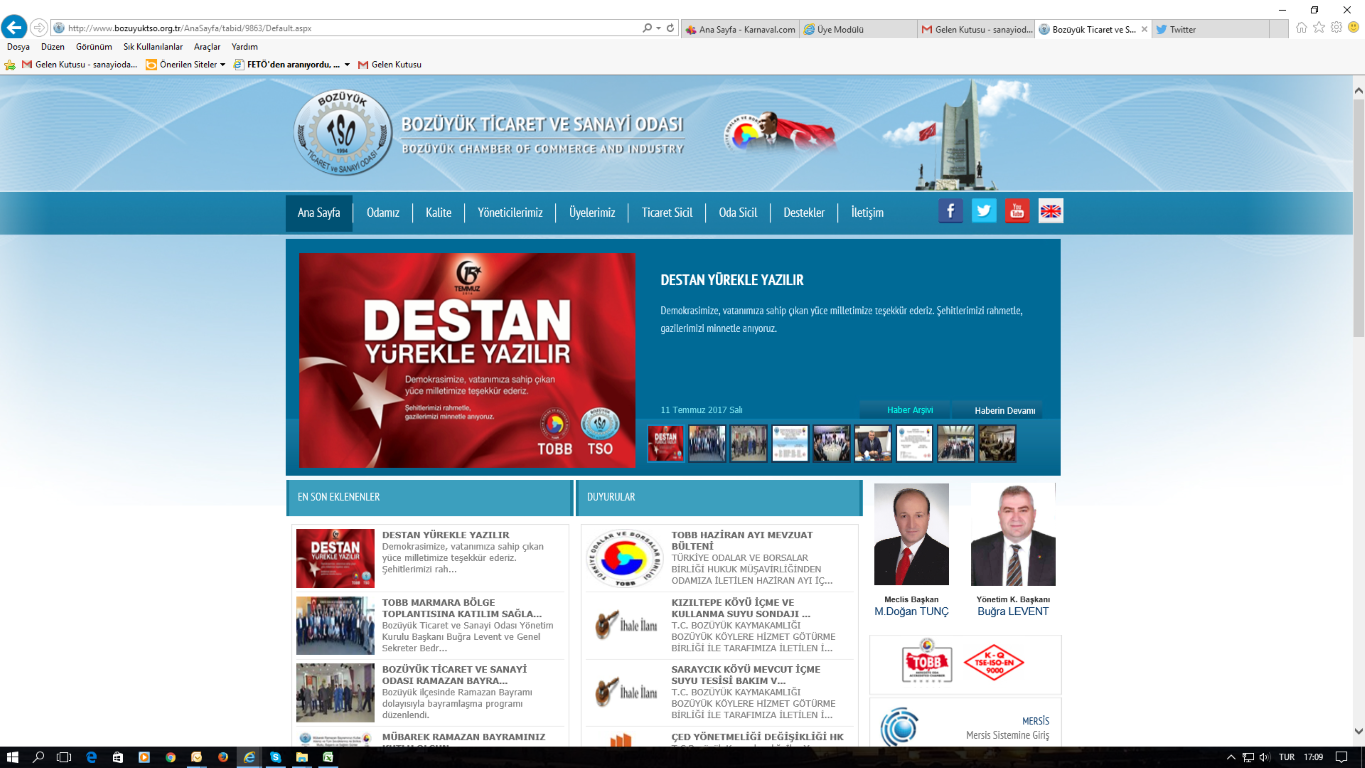This screenshot has width=1365, height=768.
Task: Launch Google Chrome from taskbar
Action: click(x=170, y=757)
